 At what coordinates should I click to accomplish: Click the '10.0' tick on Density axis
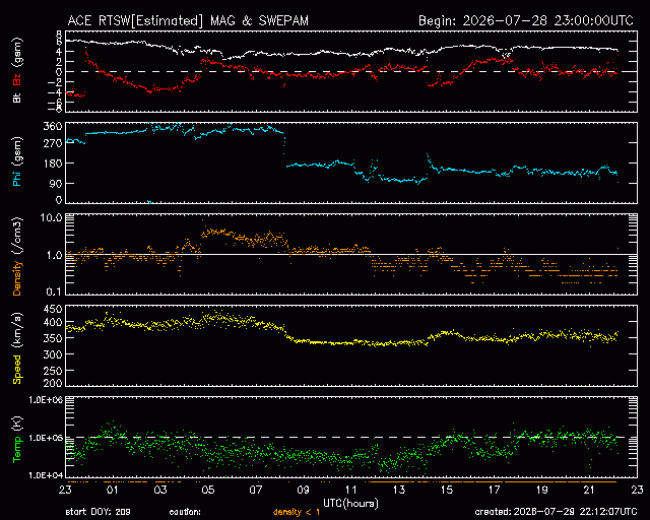(x=51, y=218)
